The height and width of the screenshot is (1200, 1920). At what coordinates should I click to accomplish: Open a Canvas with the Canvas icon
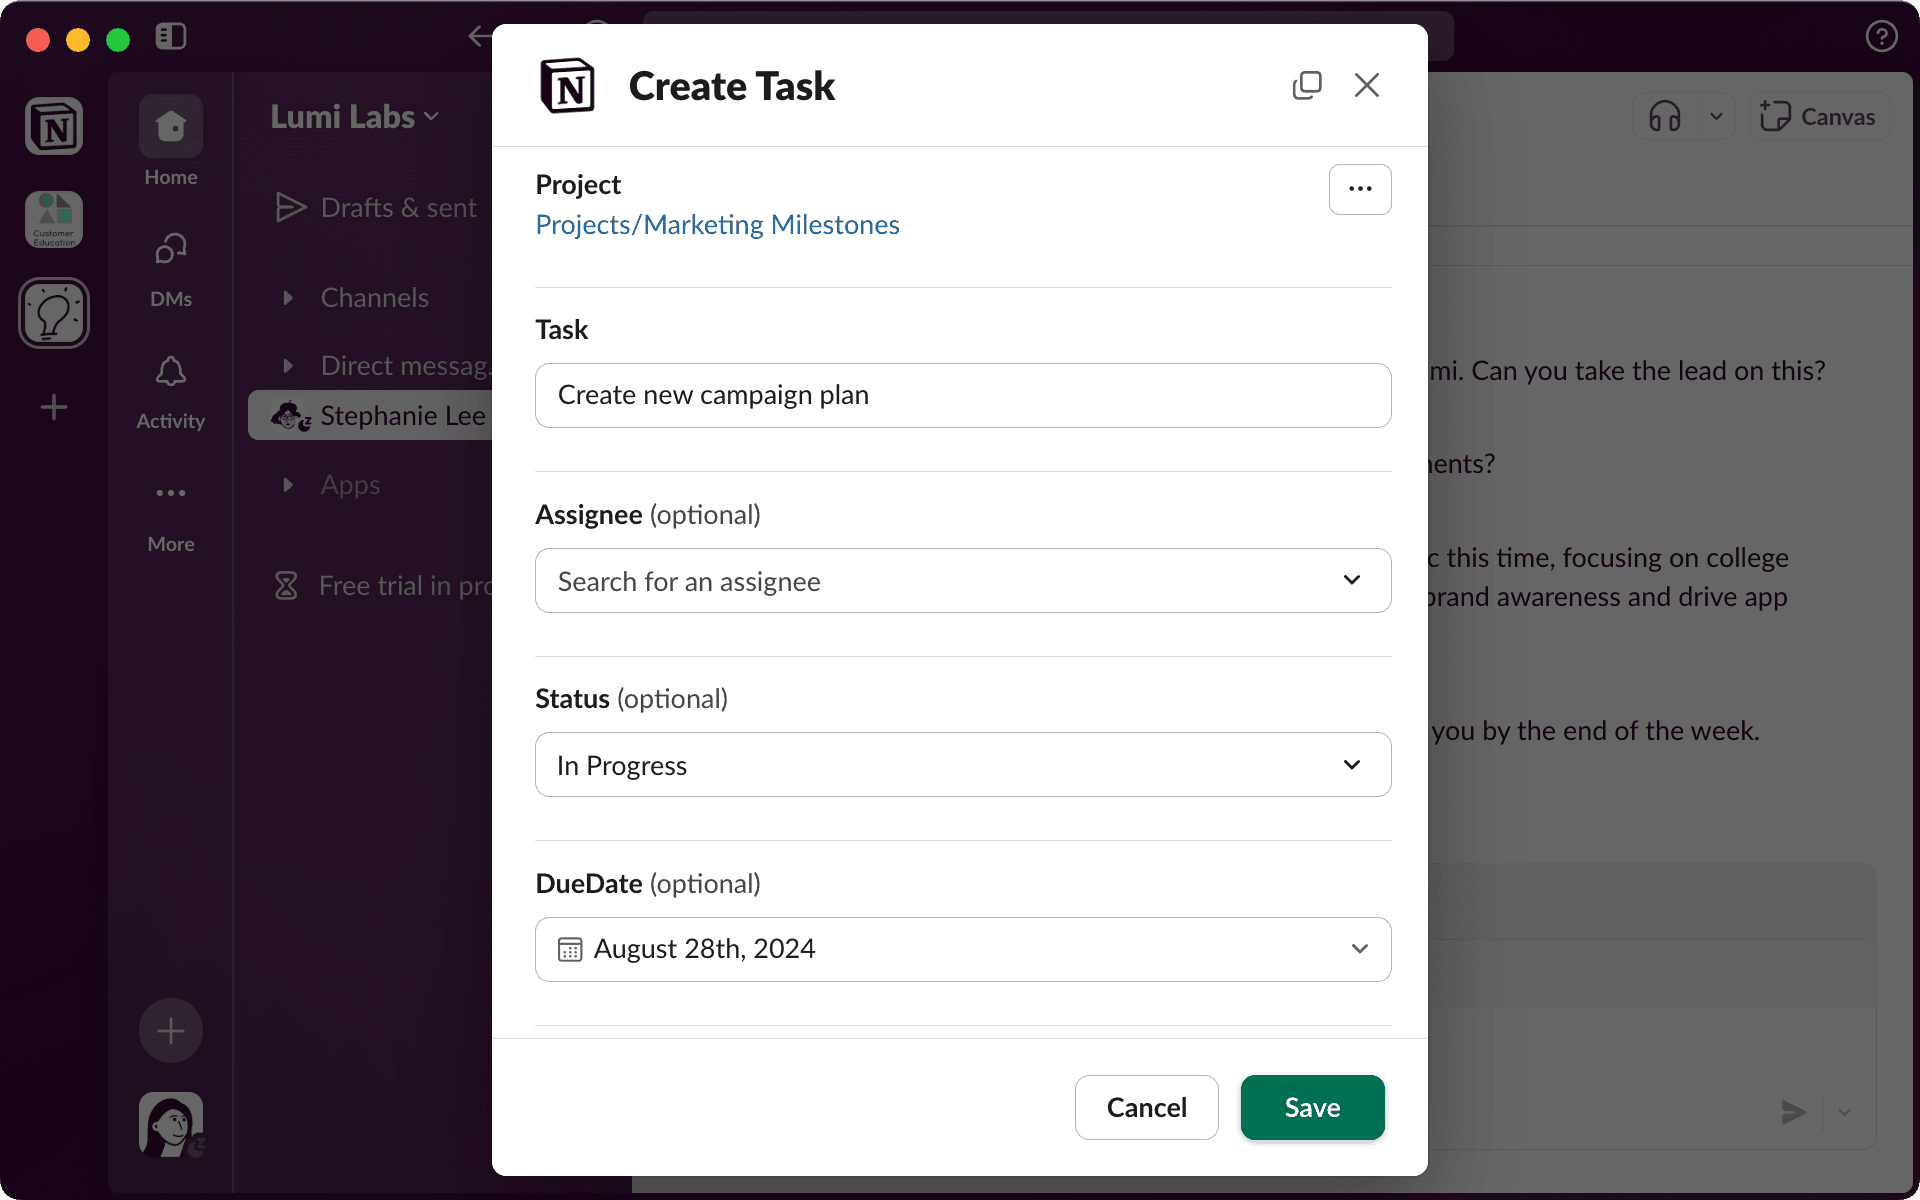(1818, 116)
